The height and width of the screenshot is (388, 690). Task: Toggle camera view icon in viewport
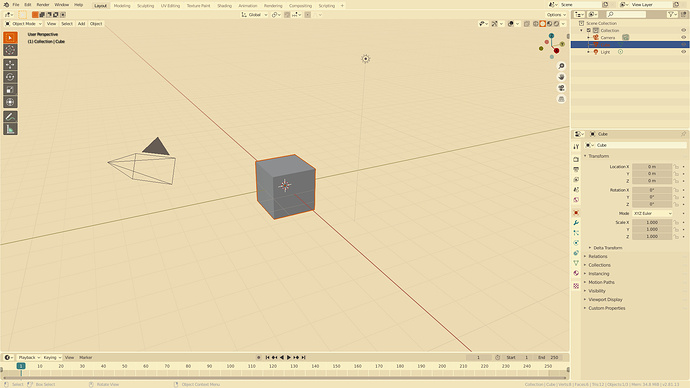click(561, 88)
